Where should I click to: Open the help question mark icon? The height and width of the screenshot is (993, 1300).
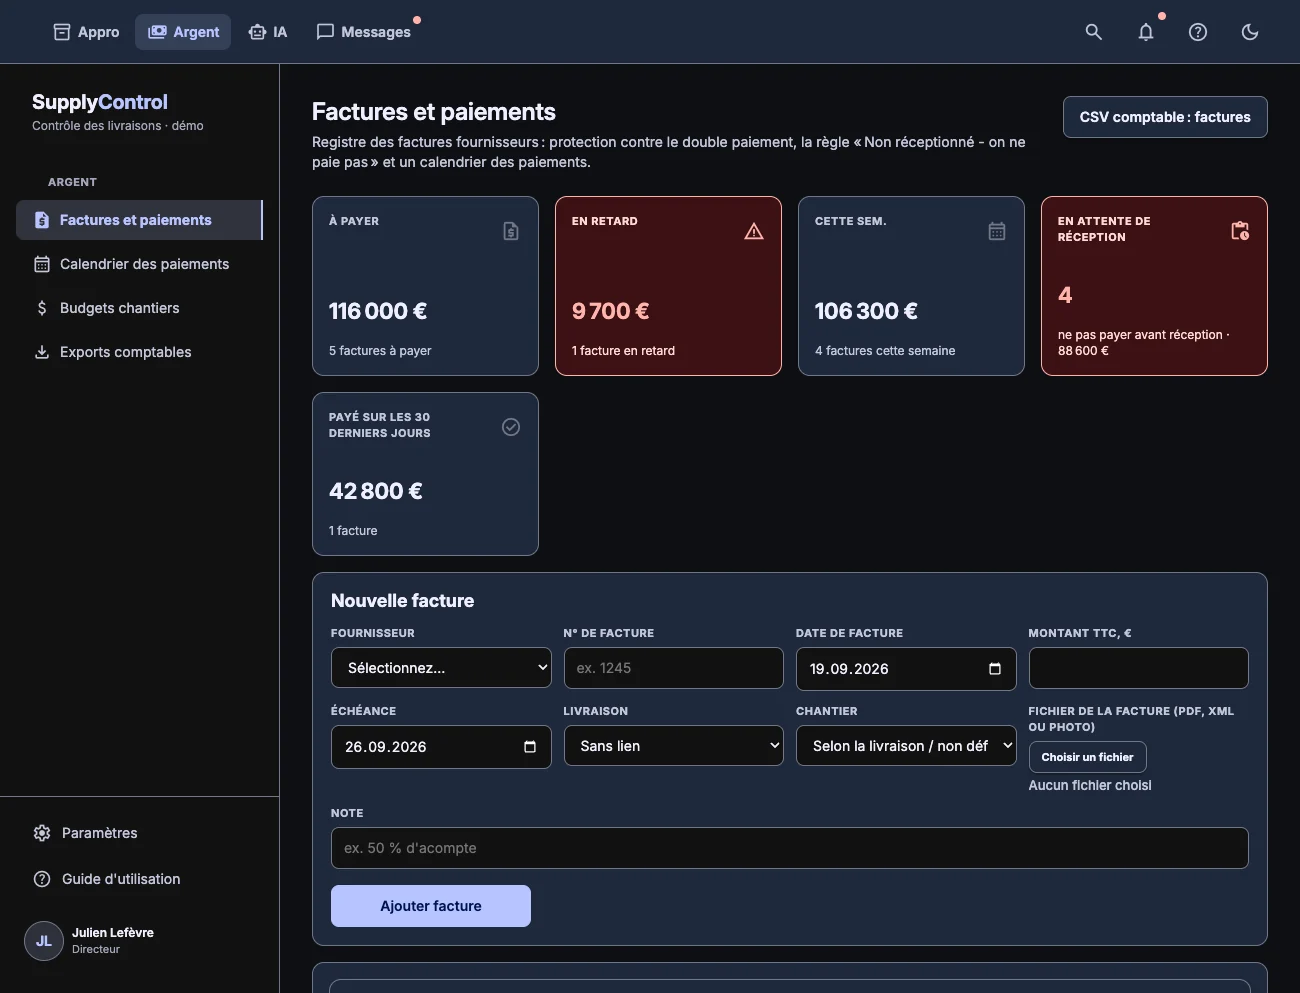(x=1198, y=32)
